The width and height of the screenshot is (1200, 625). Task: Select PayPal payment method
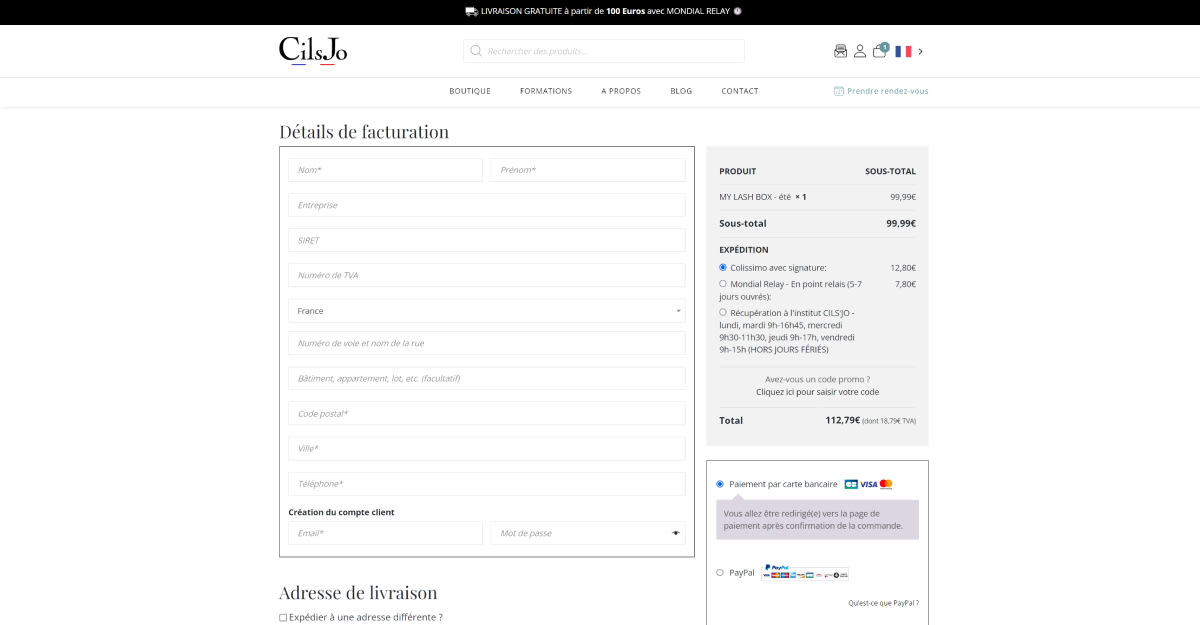[720, 573]
